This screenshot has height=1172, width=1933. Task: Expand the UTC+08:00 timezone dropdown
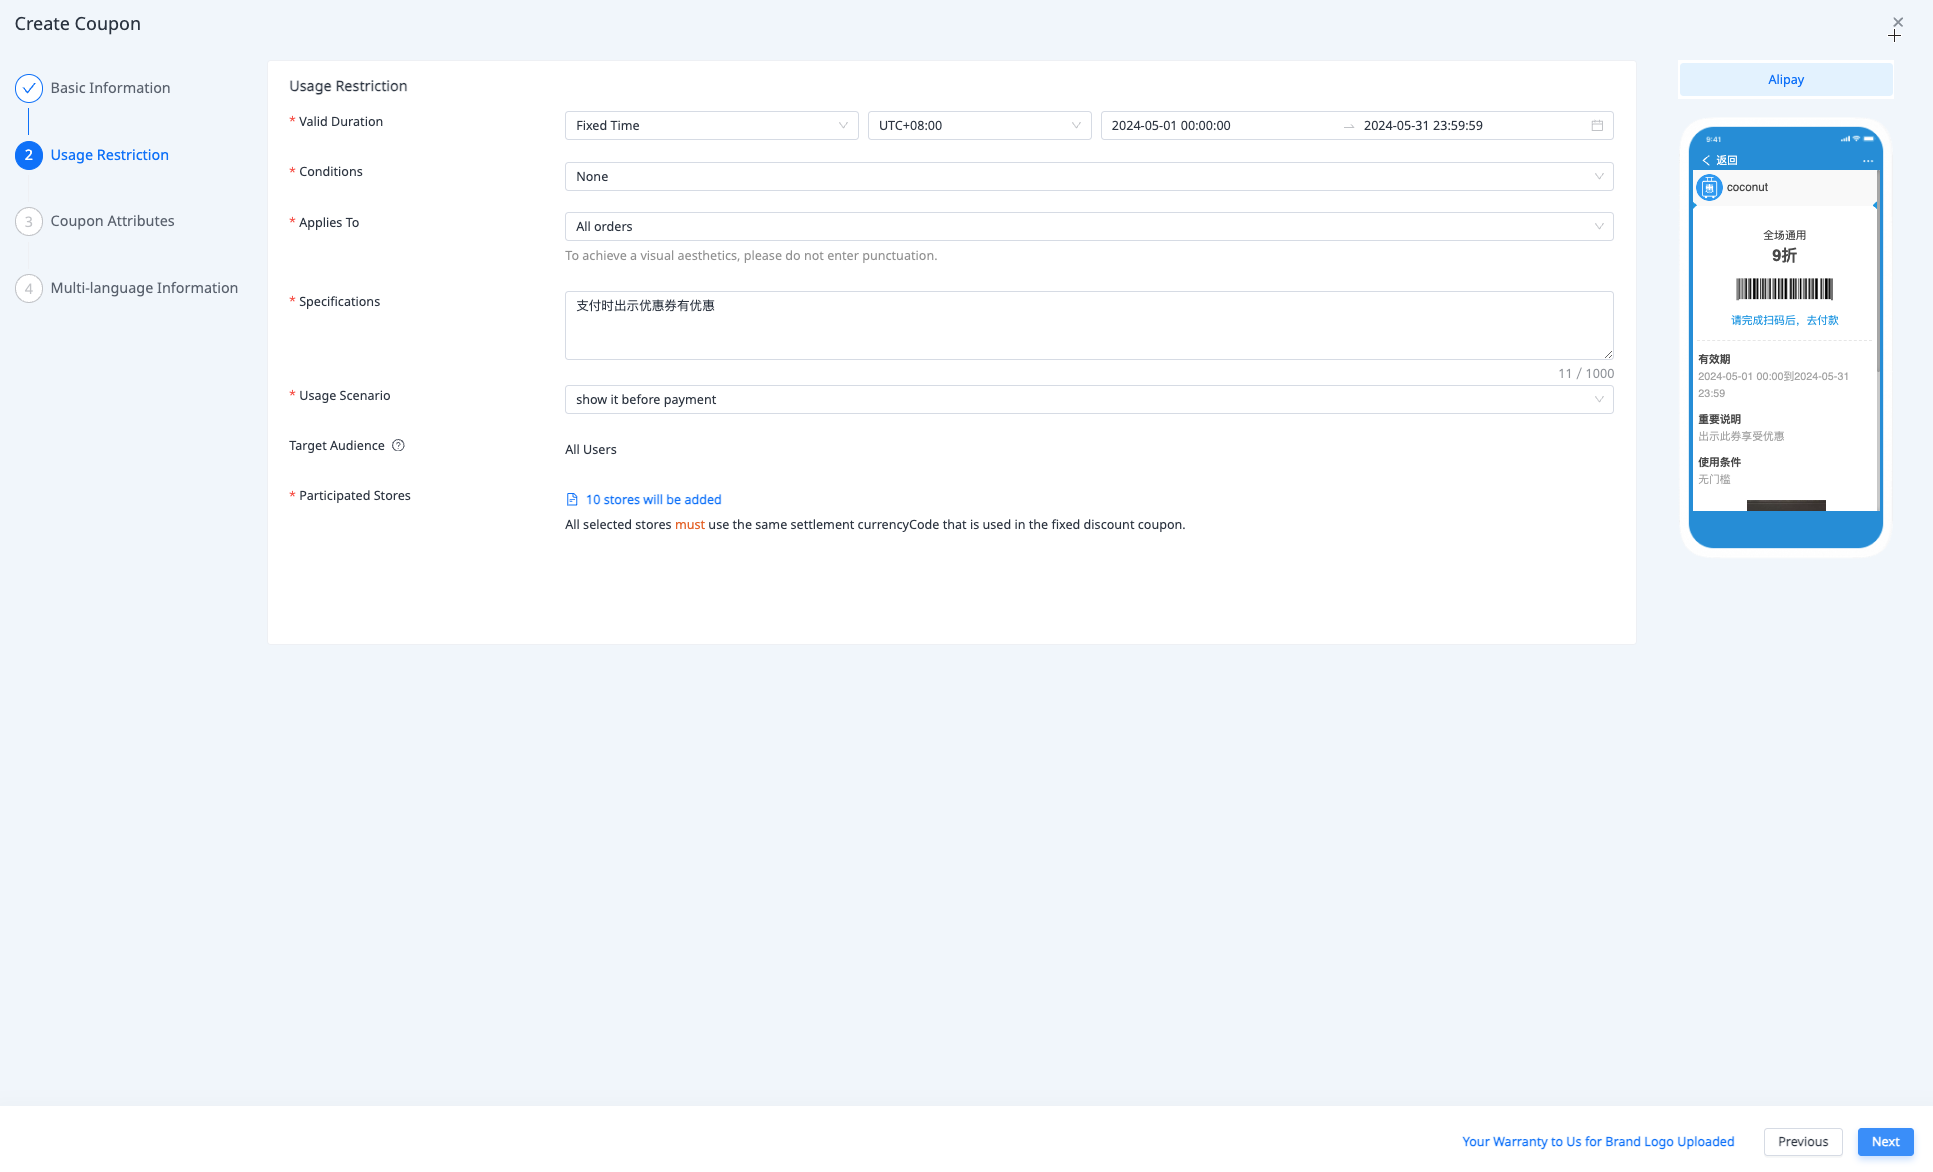click(x=978, y=126)
